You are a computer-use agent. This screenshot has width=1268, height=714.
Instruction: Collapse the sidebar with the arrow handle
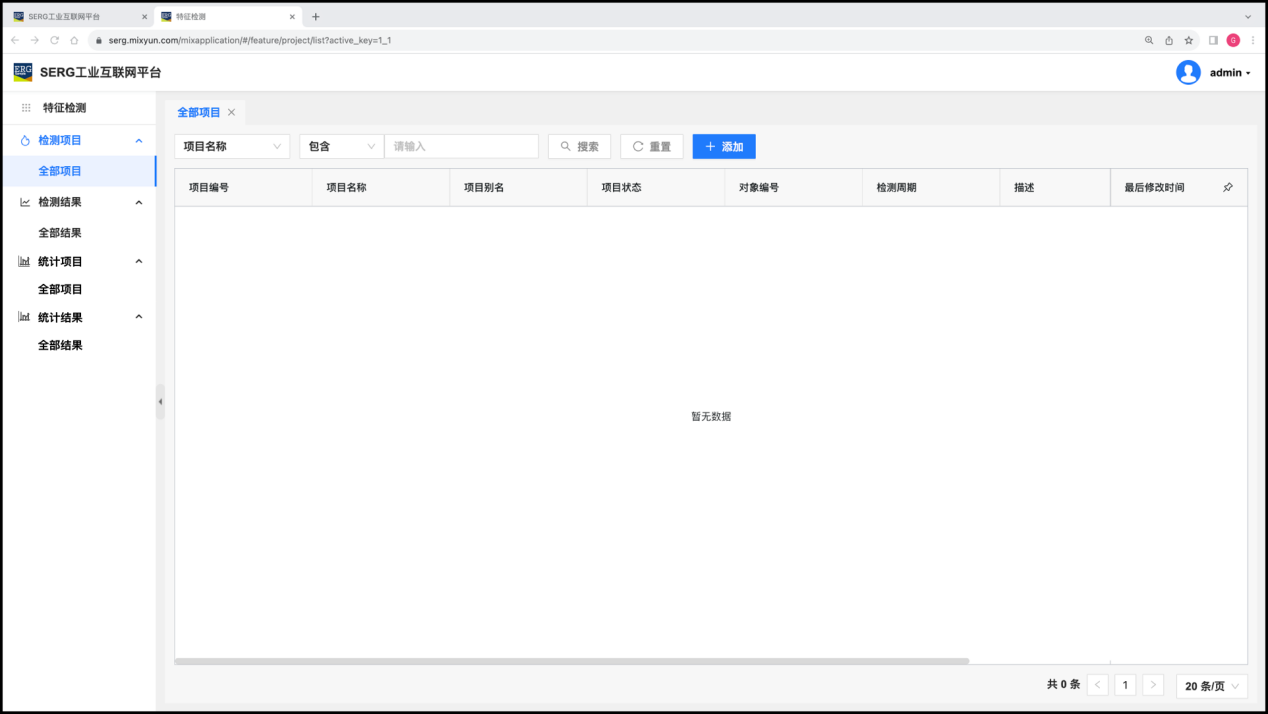(160, 402)
